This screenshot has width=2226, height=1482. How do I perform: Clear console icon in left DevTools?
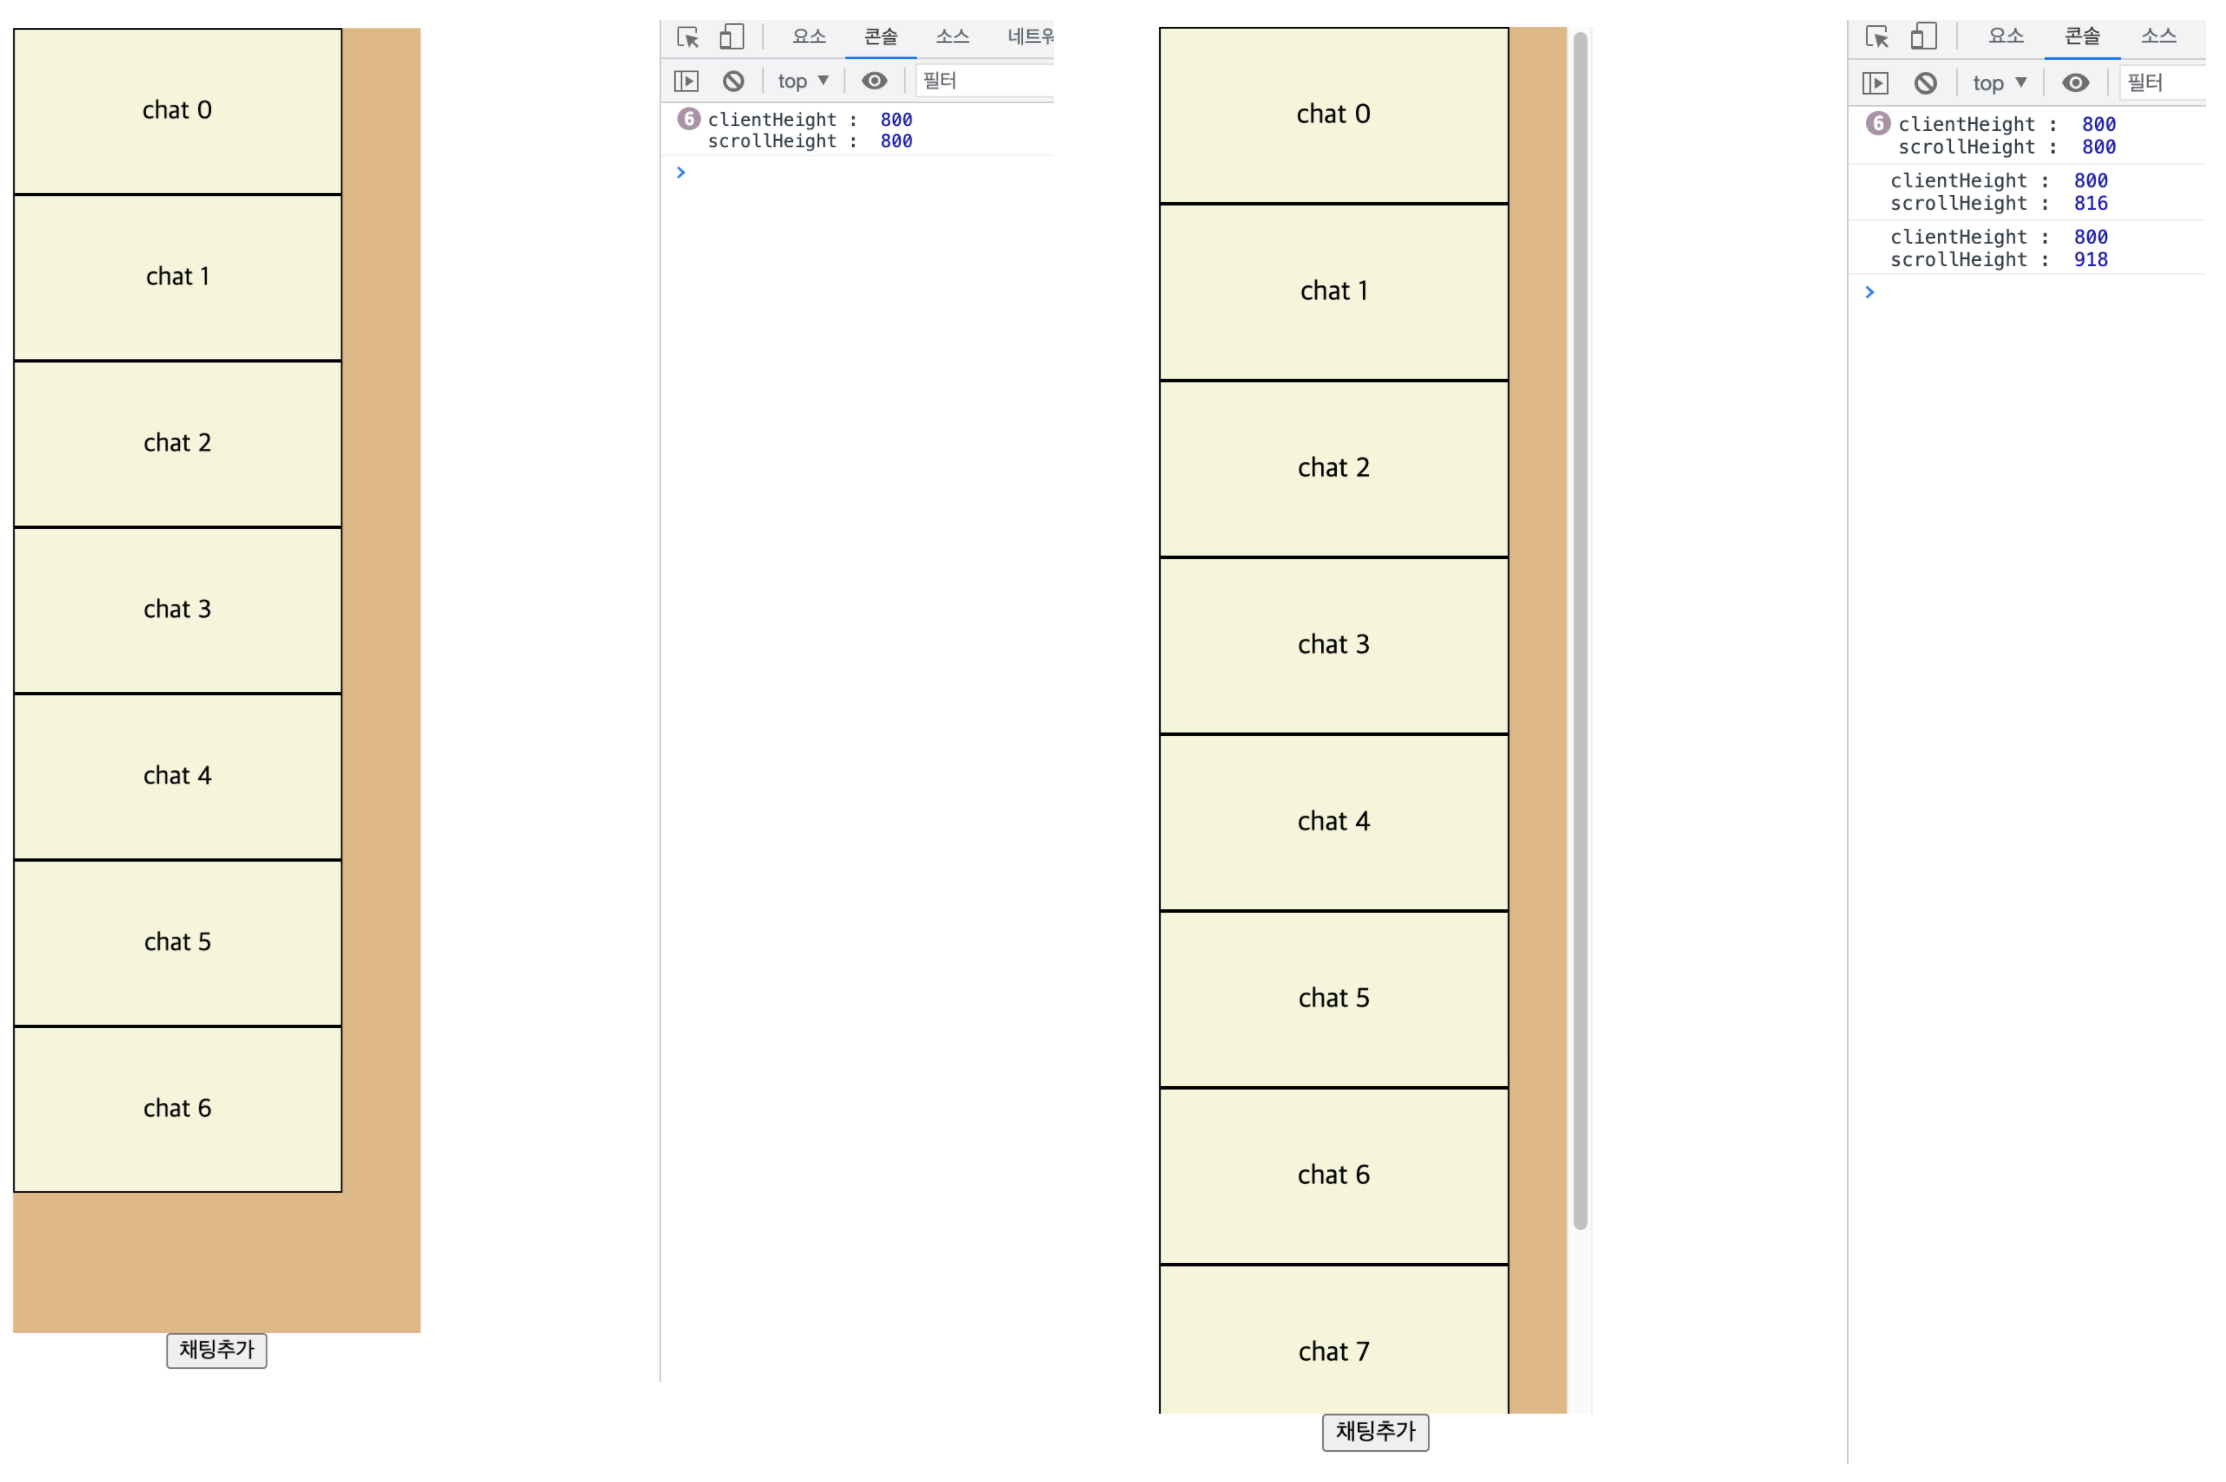pos(734,81)
